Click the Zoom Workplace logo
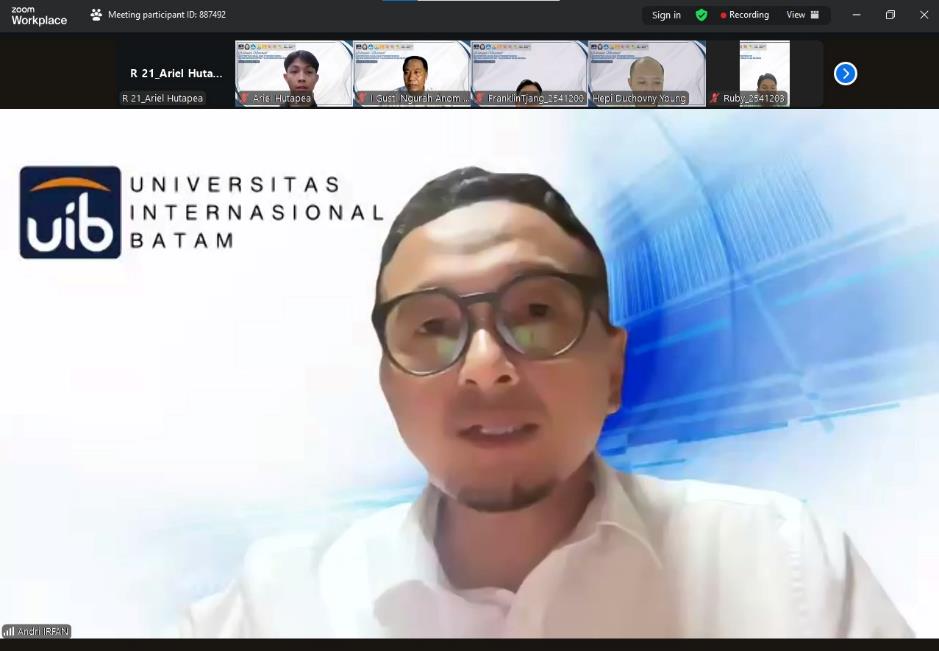 click(x=39, y=15)
